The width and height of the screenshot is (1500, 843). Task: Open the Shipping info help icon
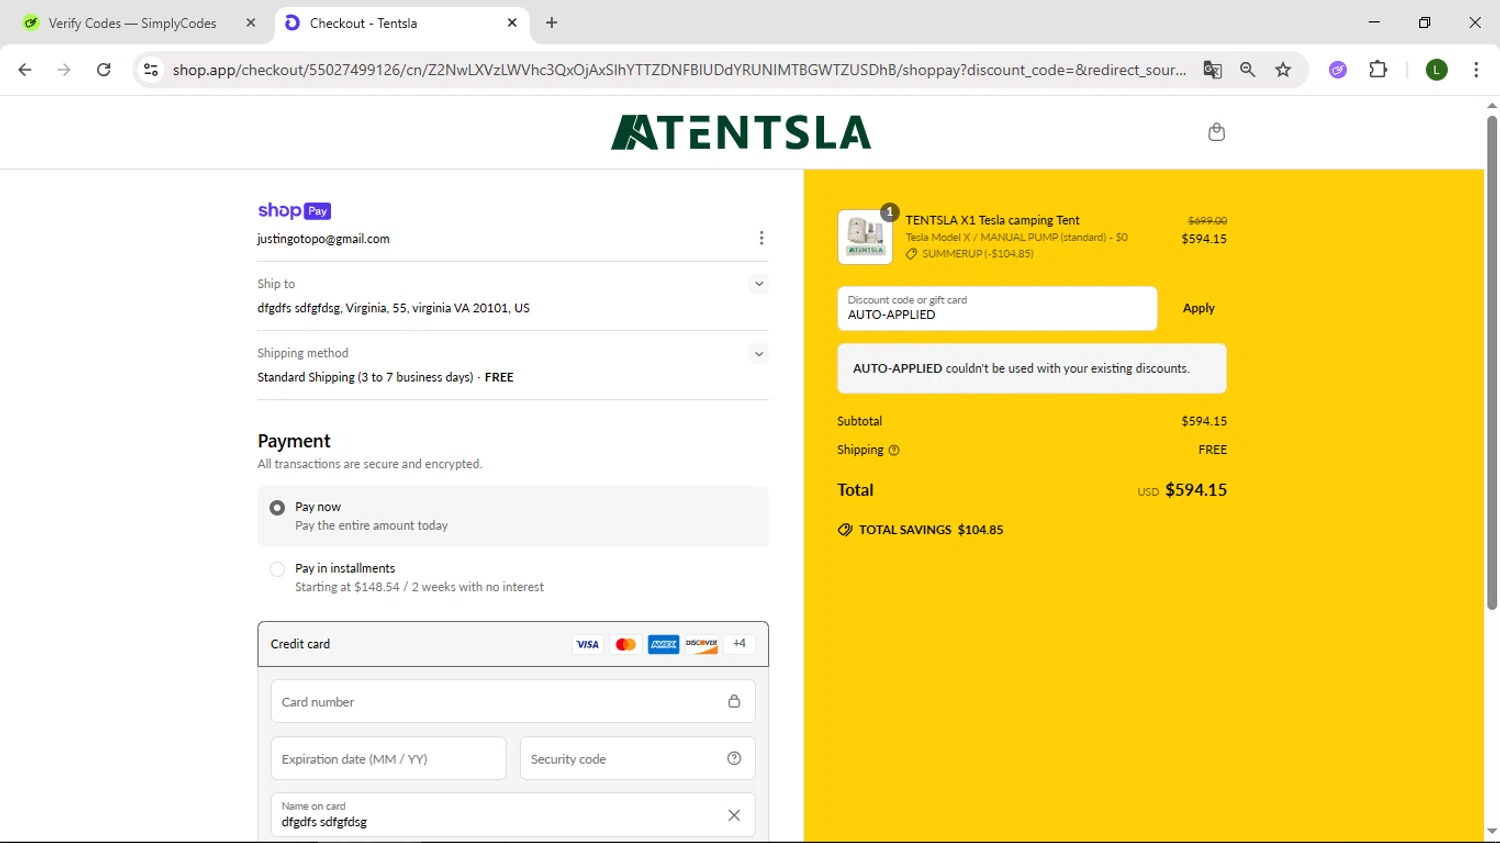894,450
